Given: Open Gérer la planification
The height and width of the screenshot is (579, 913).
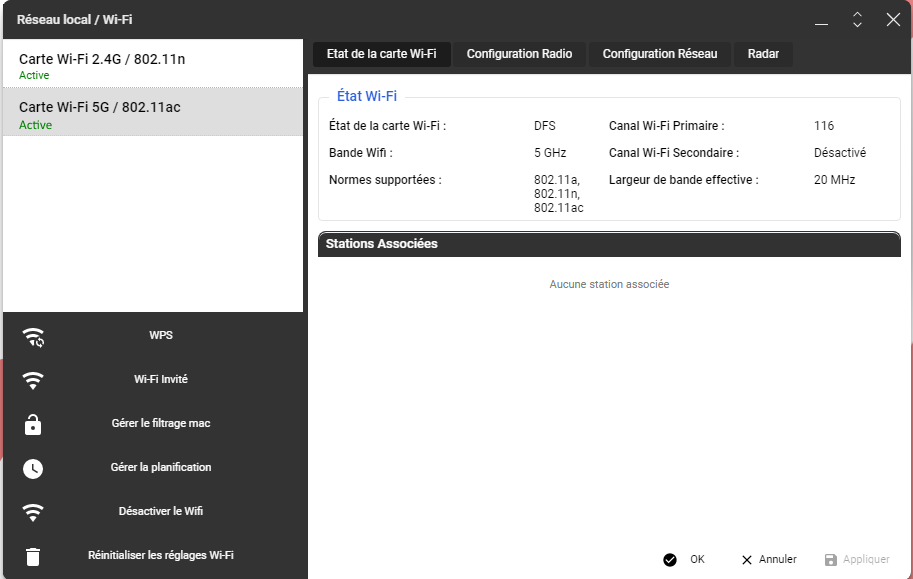Looking at the screenshot, I should pos(161,467).
